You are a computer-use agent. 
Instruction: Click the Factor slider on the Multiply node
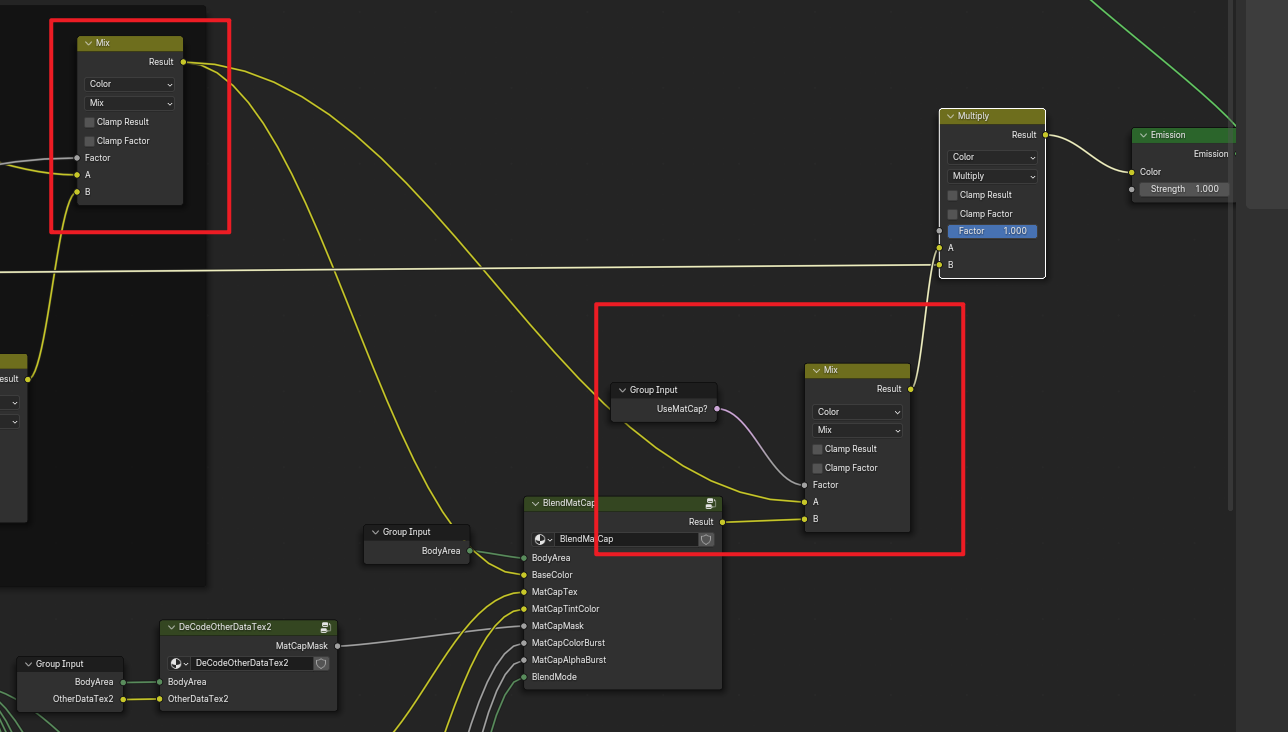point(992,231)
